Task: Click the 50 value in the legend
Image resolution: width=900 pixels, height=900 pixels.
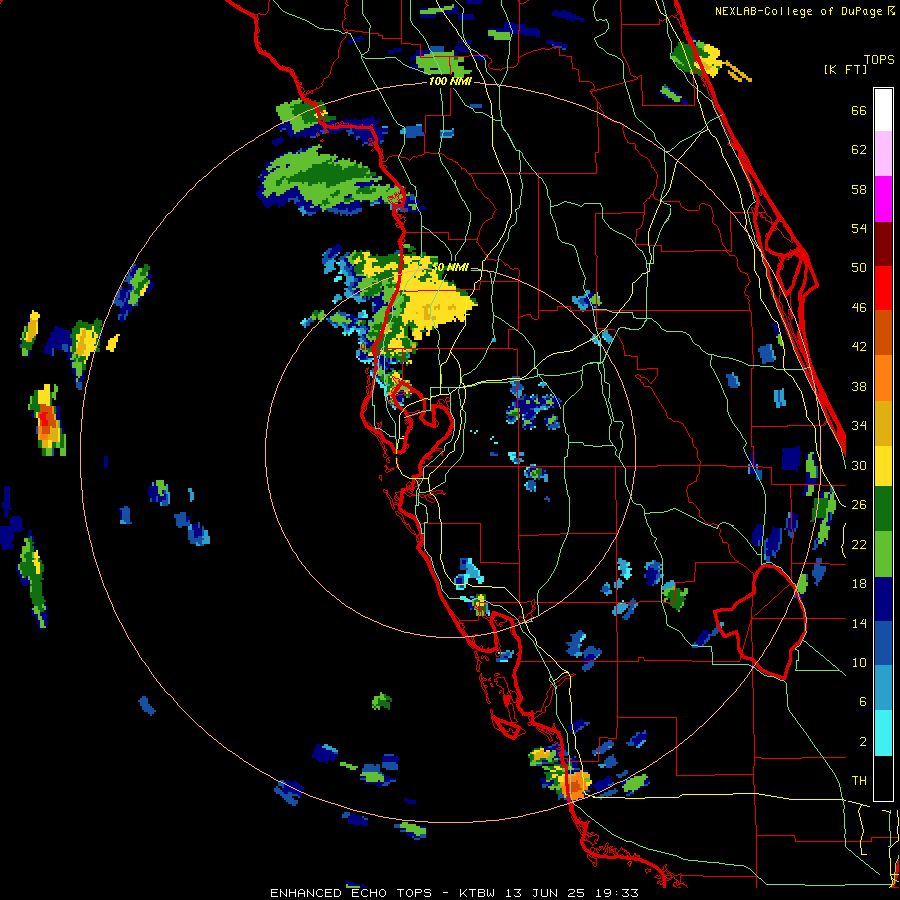Action: (x=859, y=268)
